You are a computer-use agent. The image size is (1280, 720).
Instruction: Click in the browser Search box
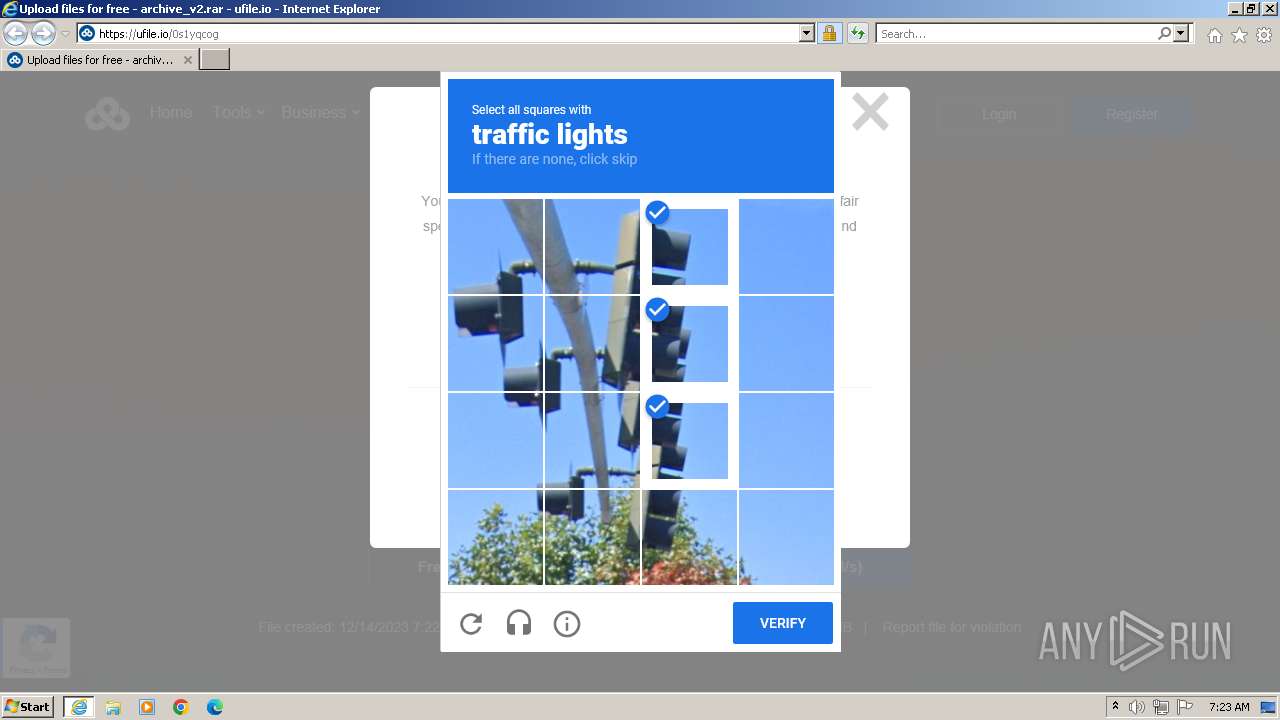(x=1016, y=34)
